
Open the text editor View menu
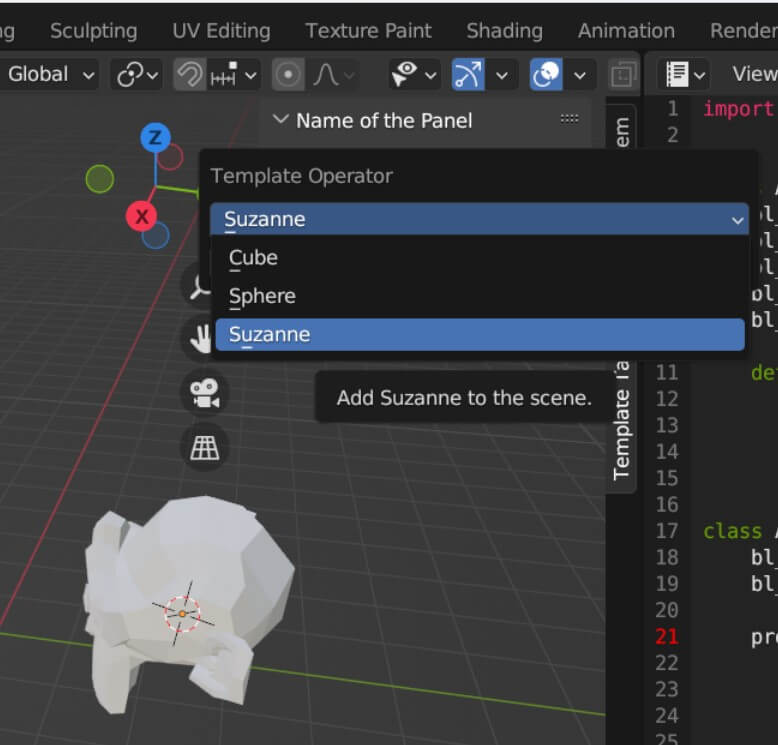click(x=754, y=74)
